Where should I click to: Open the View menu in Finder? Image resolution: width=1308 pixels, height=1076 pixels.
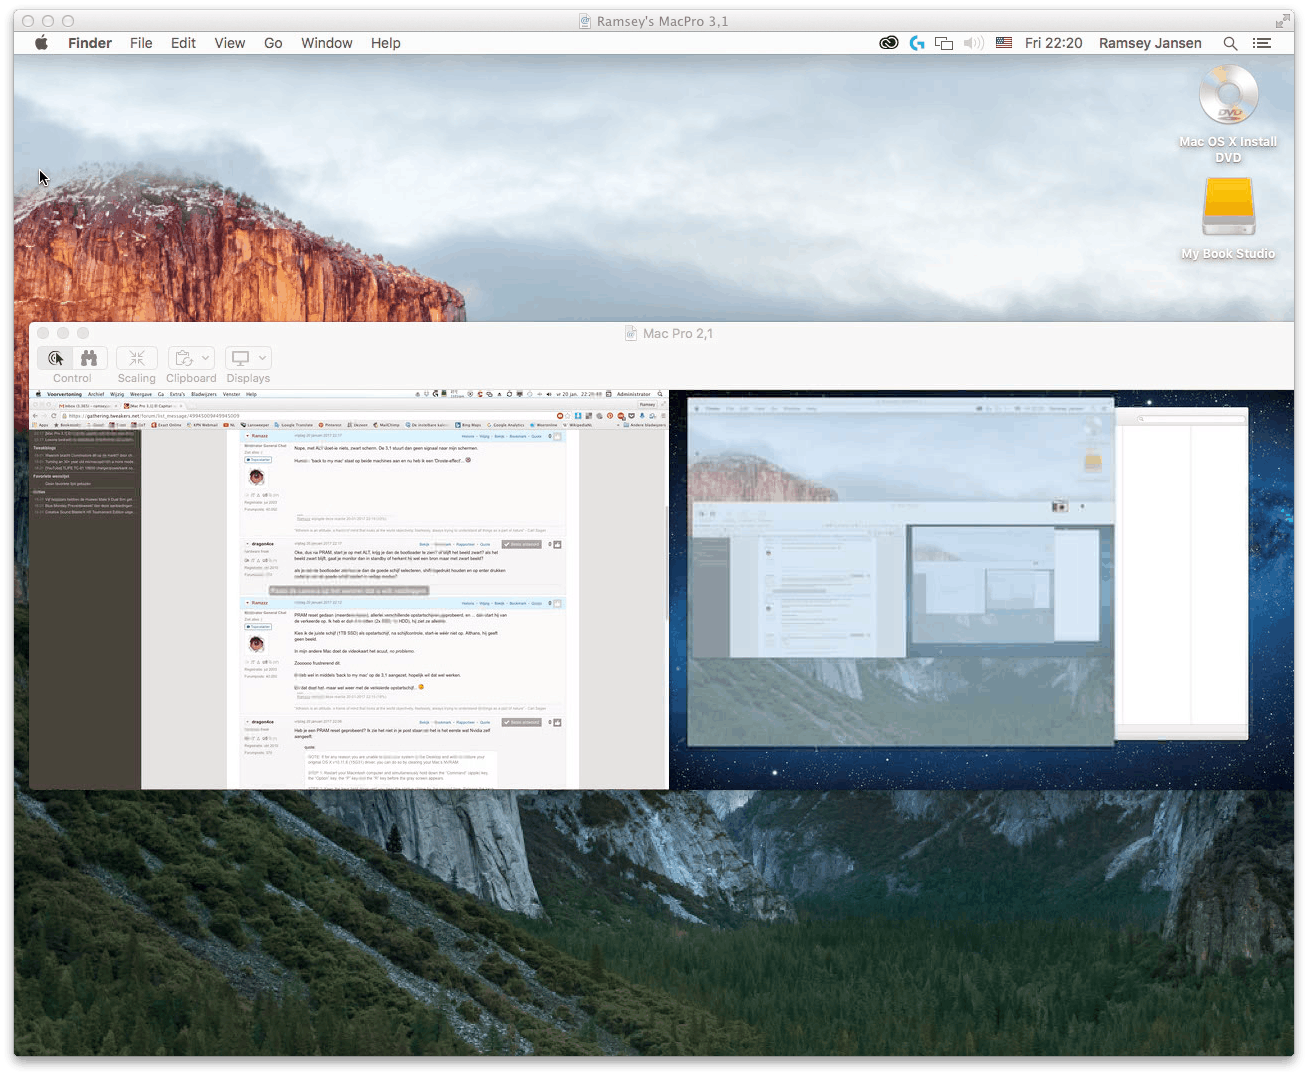229,43
